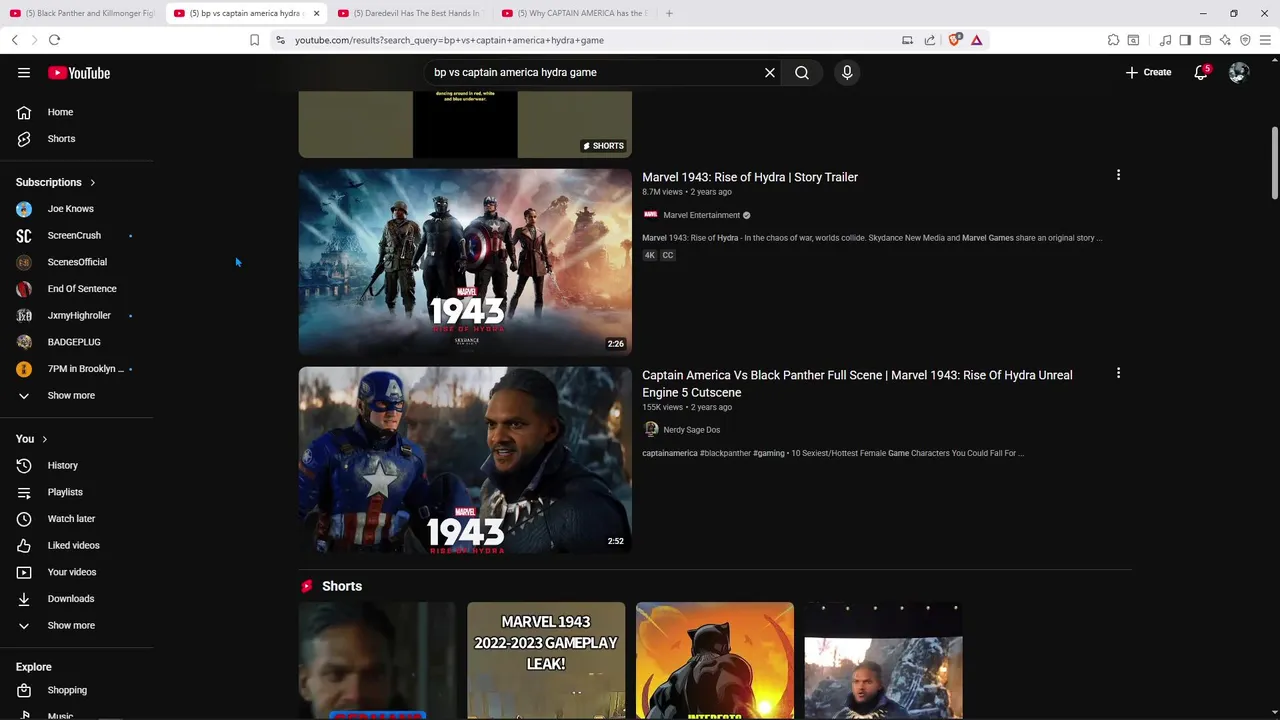This screenshot has width=1280, height=720.
Task: Open a new browser tab
Action: pos(669,13)
